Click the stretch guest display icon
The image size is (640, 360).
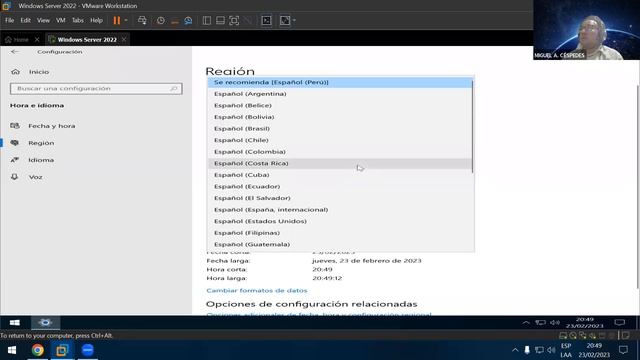click(x=285, y=20)
